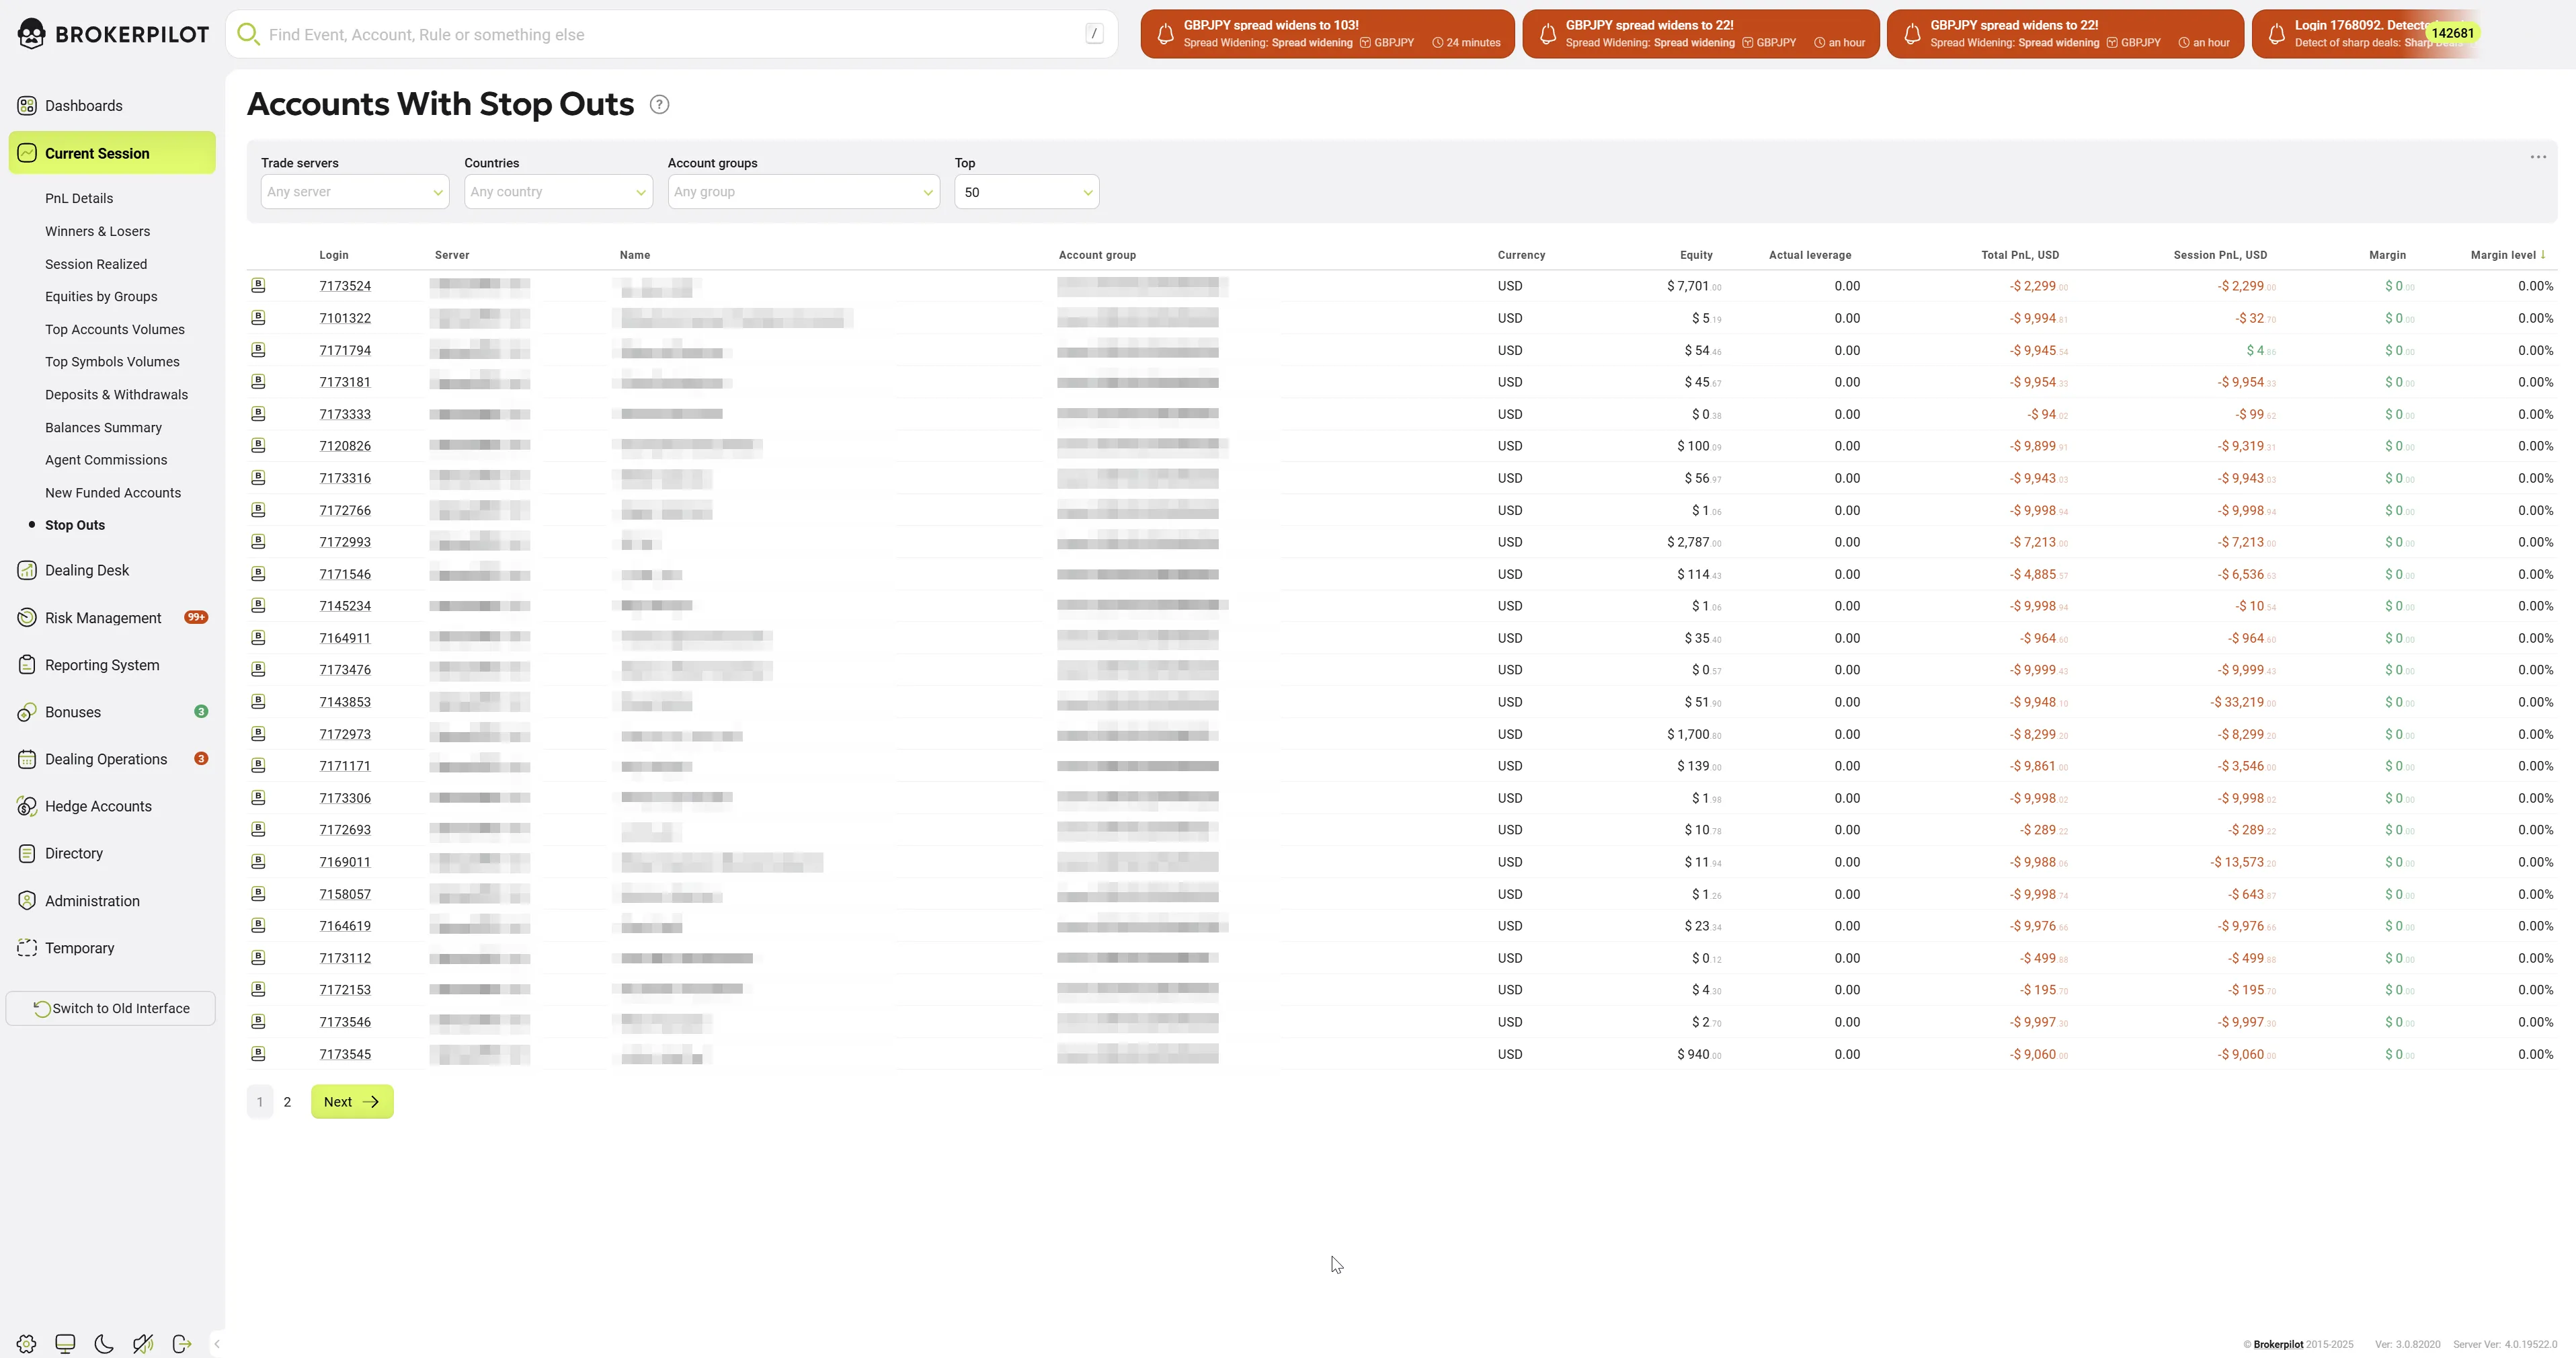Open Top Accounts Volumes submenu item

pyautogui.click(x=115, y=329)
